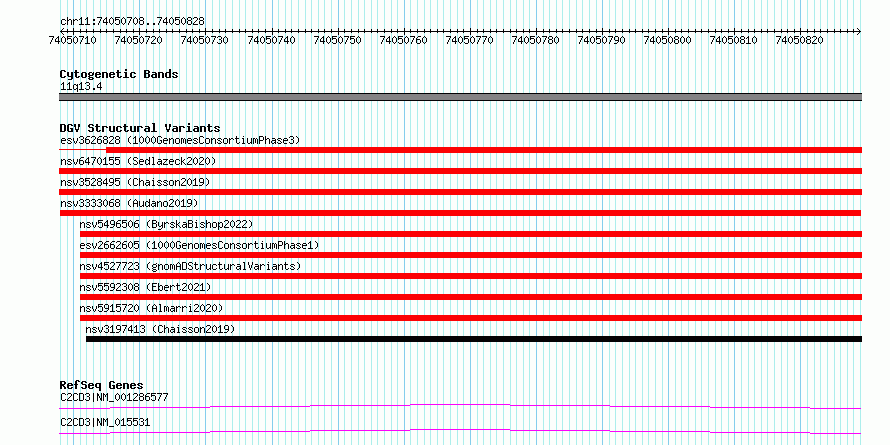Open transcript C2CD3|NM_015531 label

point(105,423)
